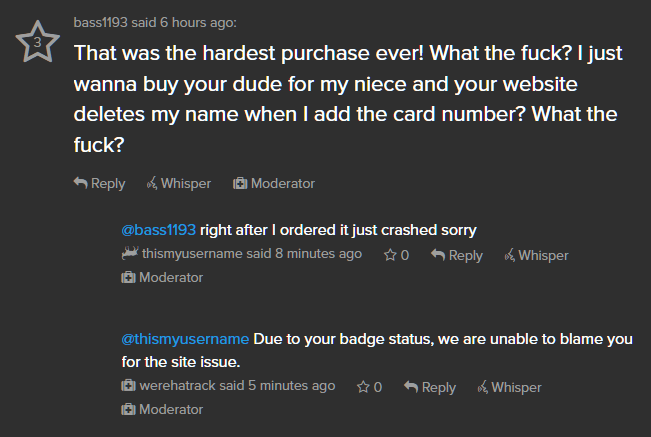Click thismyusername's badge icon
The width and height of the screenshot is (651, 437).
click(x=129, y=254)
